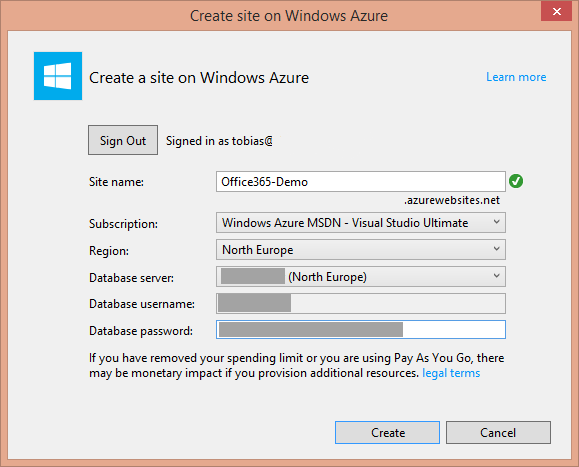Click the 'Site name:' label
Viewport: 579px width, 467px height.
tap(116, 182)
